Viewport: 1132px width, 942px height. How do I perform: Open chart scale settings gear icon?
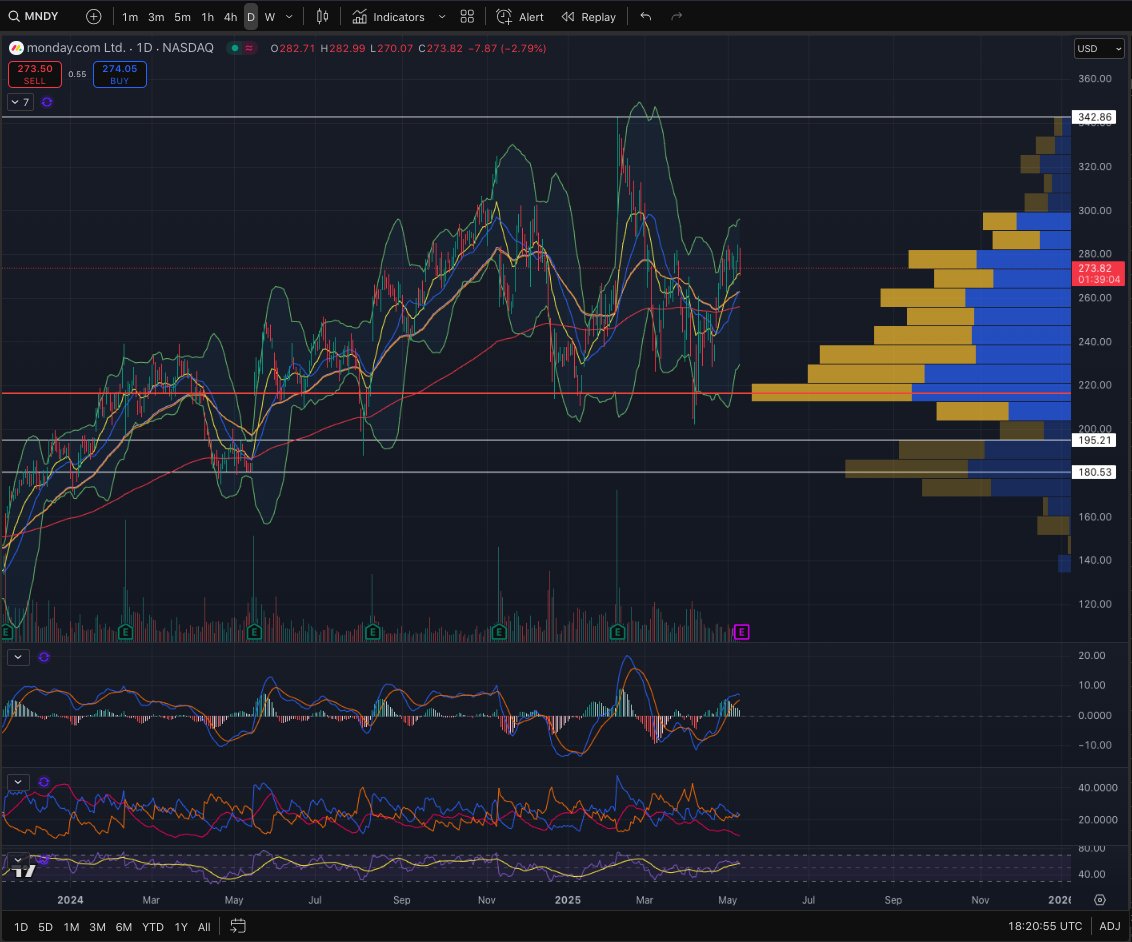pos(1100,900)
